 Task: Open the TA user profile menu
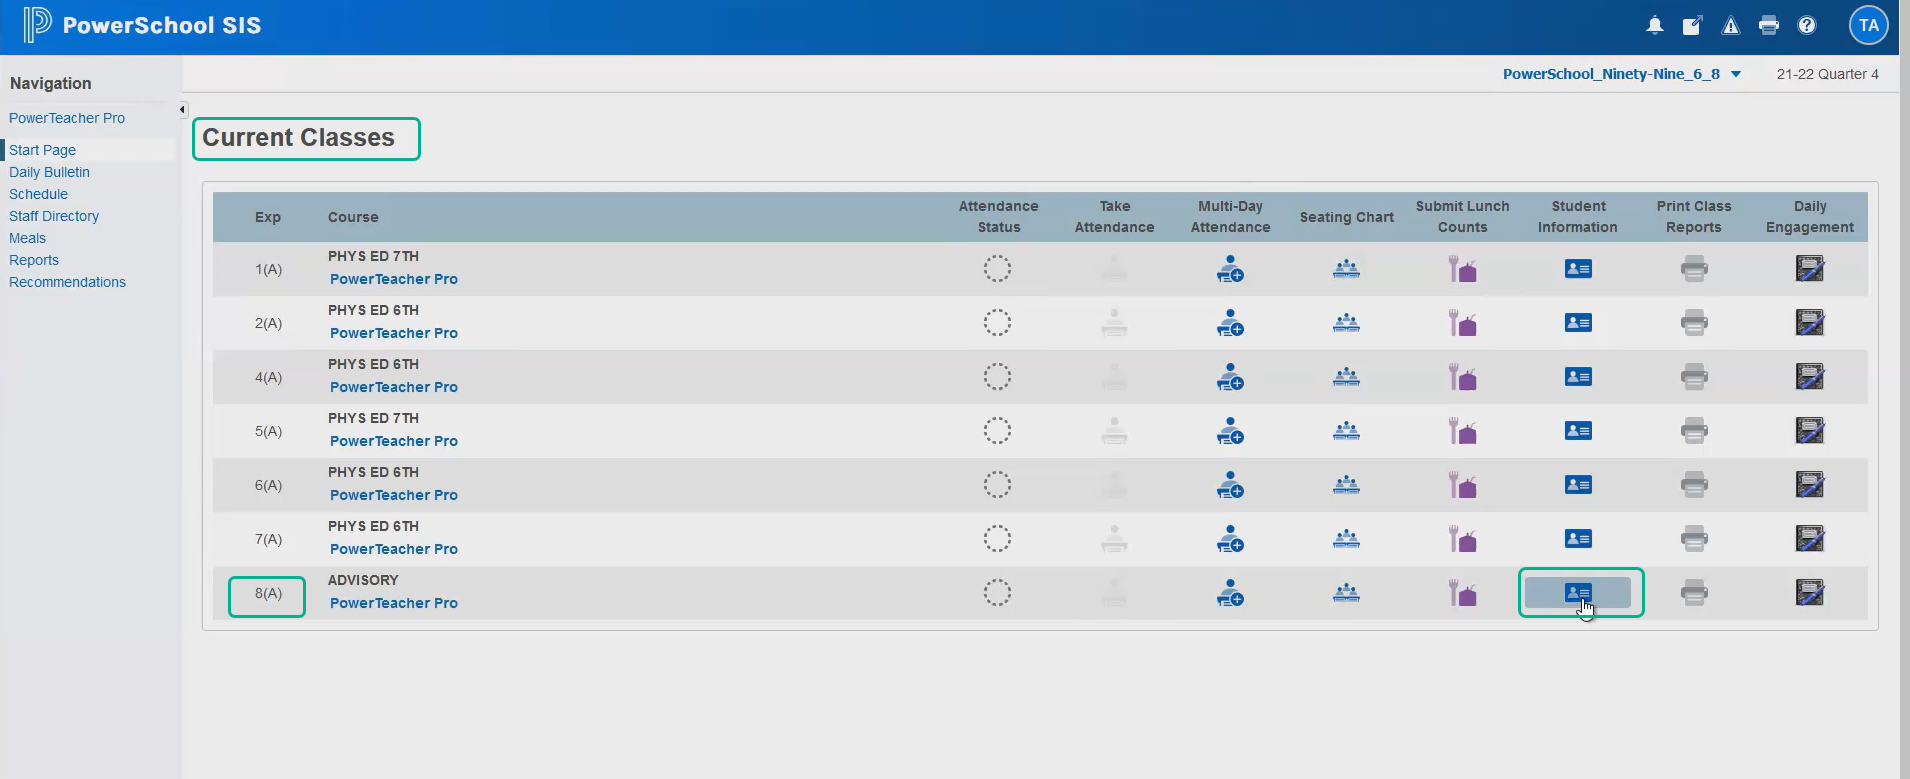(x=1868, y=26)
